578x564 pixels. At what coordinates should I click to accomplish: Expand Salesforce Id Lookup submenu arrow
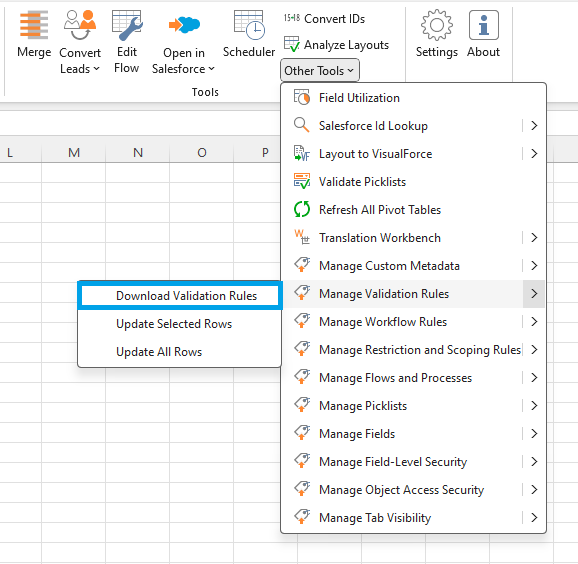[534, 125]
